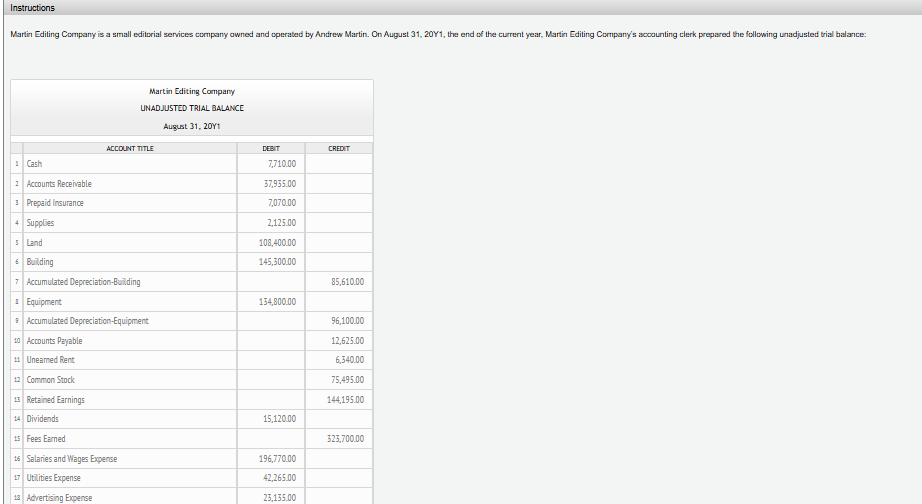This screenshot has height=504, width=922.
Task: Select the Utilities Expense account label
Action: [x=54, y=478]
